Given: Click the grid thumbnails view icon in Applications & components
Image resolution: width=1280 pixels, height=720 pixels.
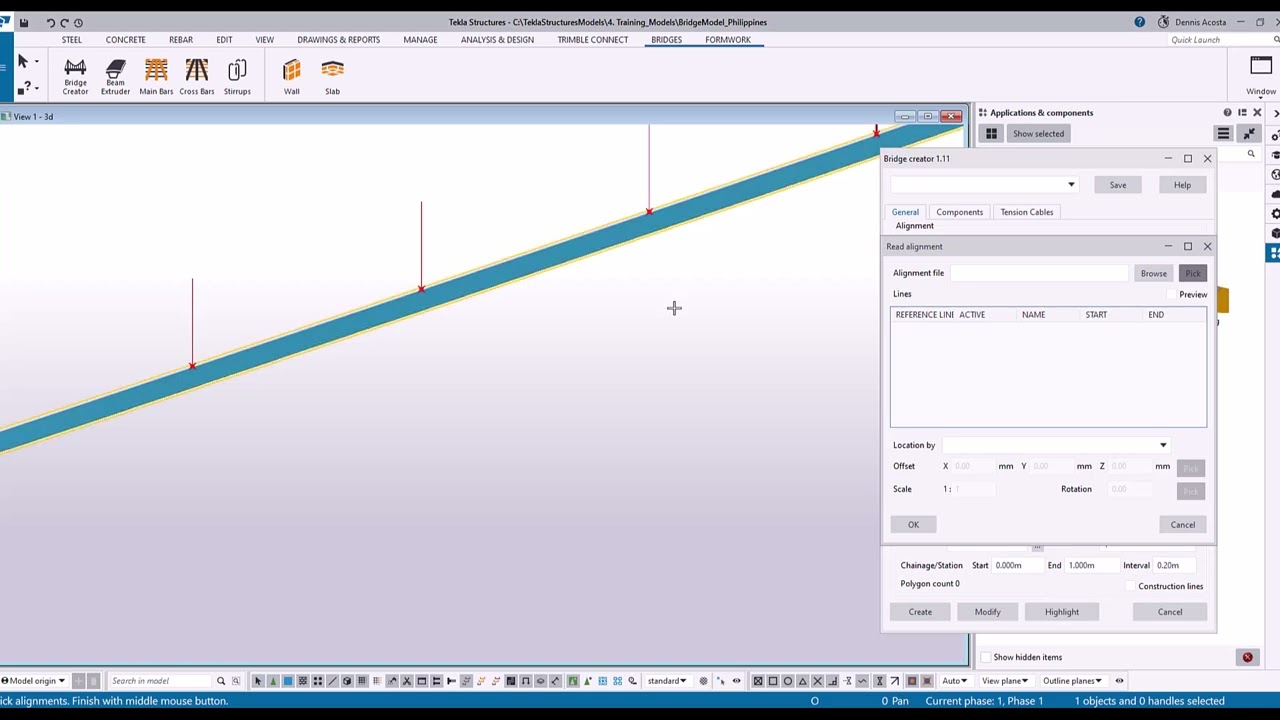Looking at the screenshot, I should 991,134.
